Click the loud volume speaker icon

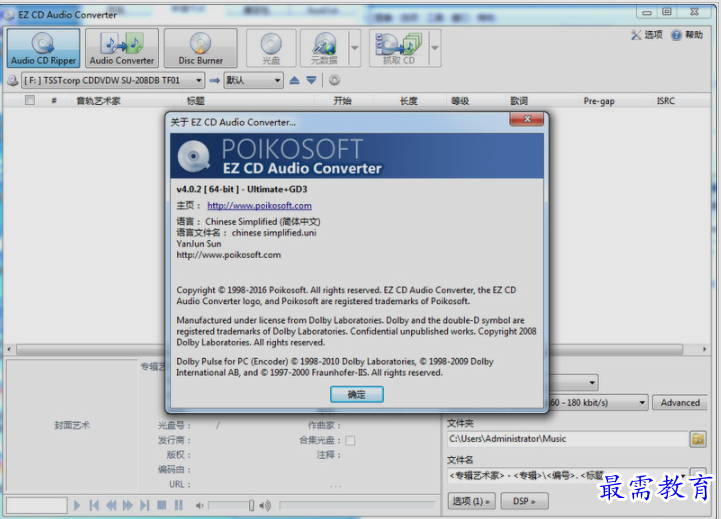pos(265,506)
